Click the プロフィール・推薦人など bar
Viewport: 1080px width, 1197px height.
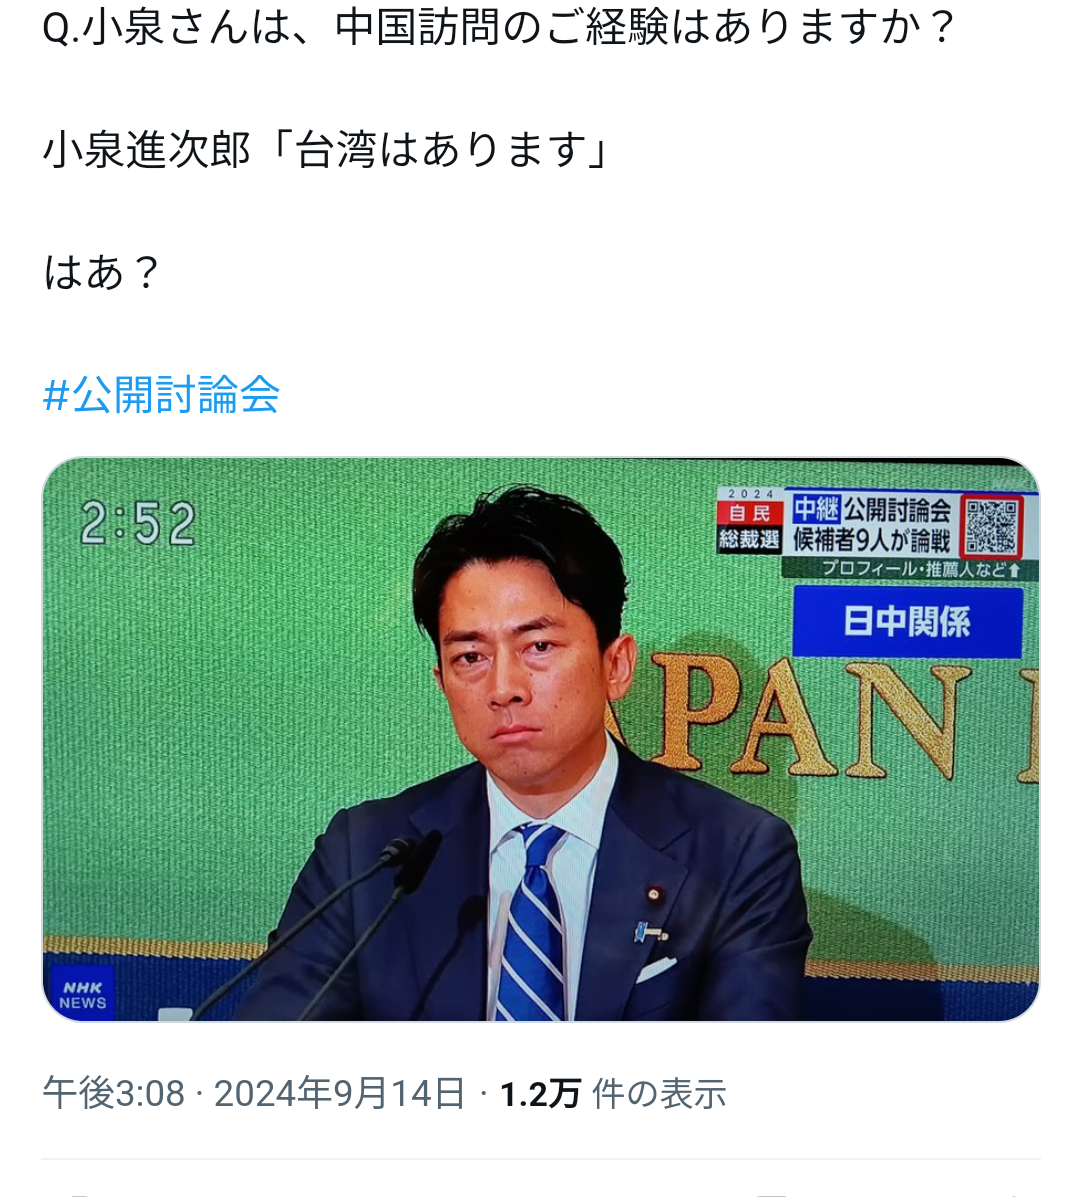(910, 569)
